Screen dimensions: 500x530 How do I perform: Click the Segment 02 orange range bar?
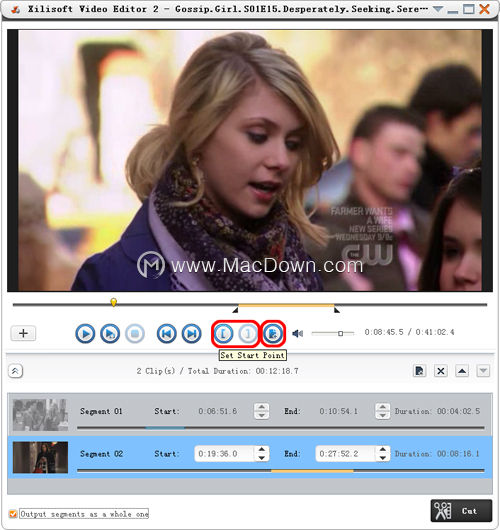[x=312, y=470]
